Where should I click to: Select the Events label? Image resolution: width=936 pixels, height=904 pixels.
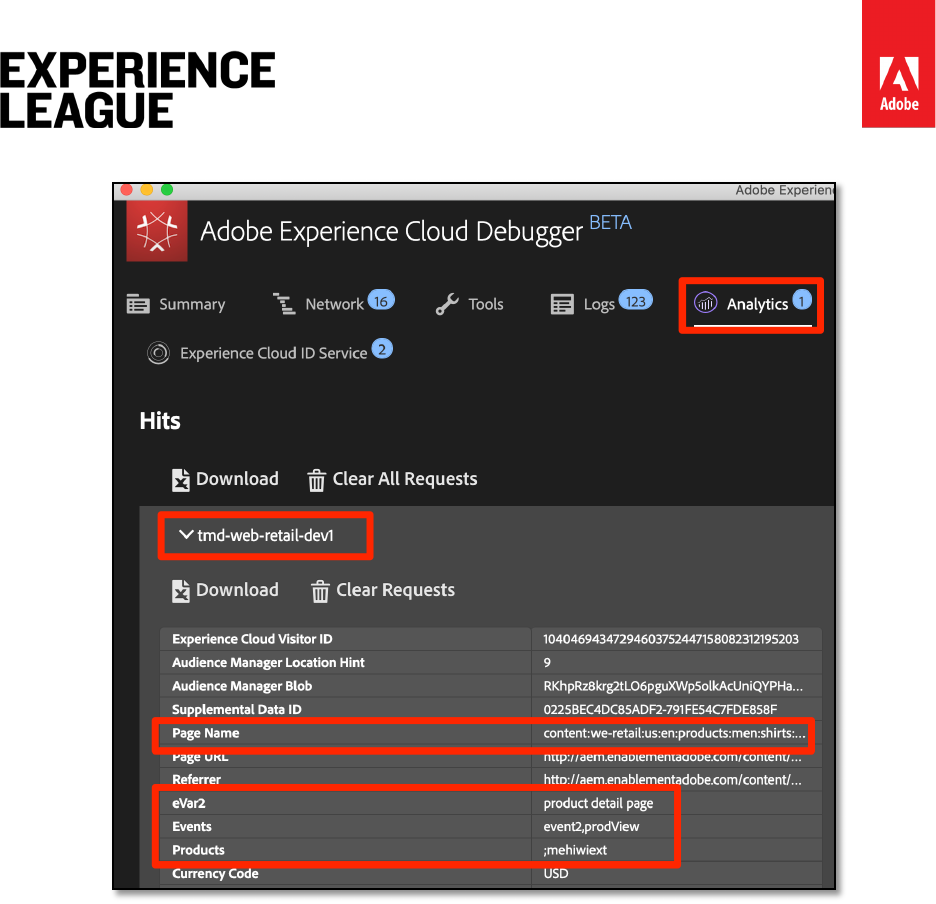[192, 826]
